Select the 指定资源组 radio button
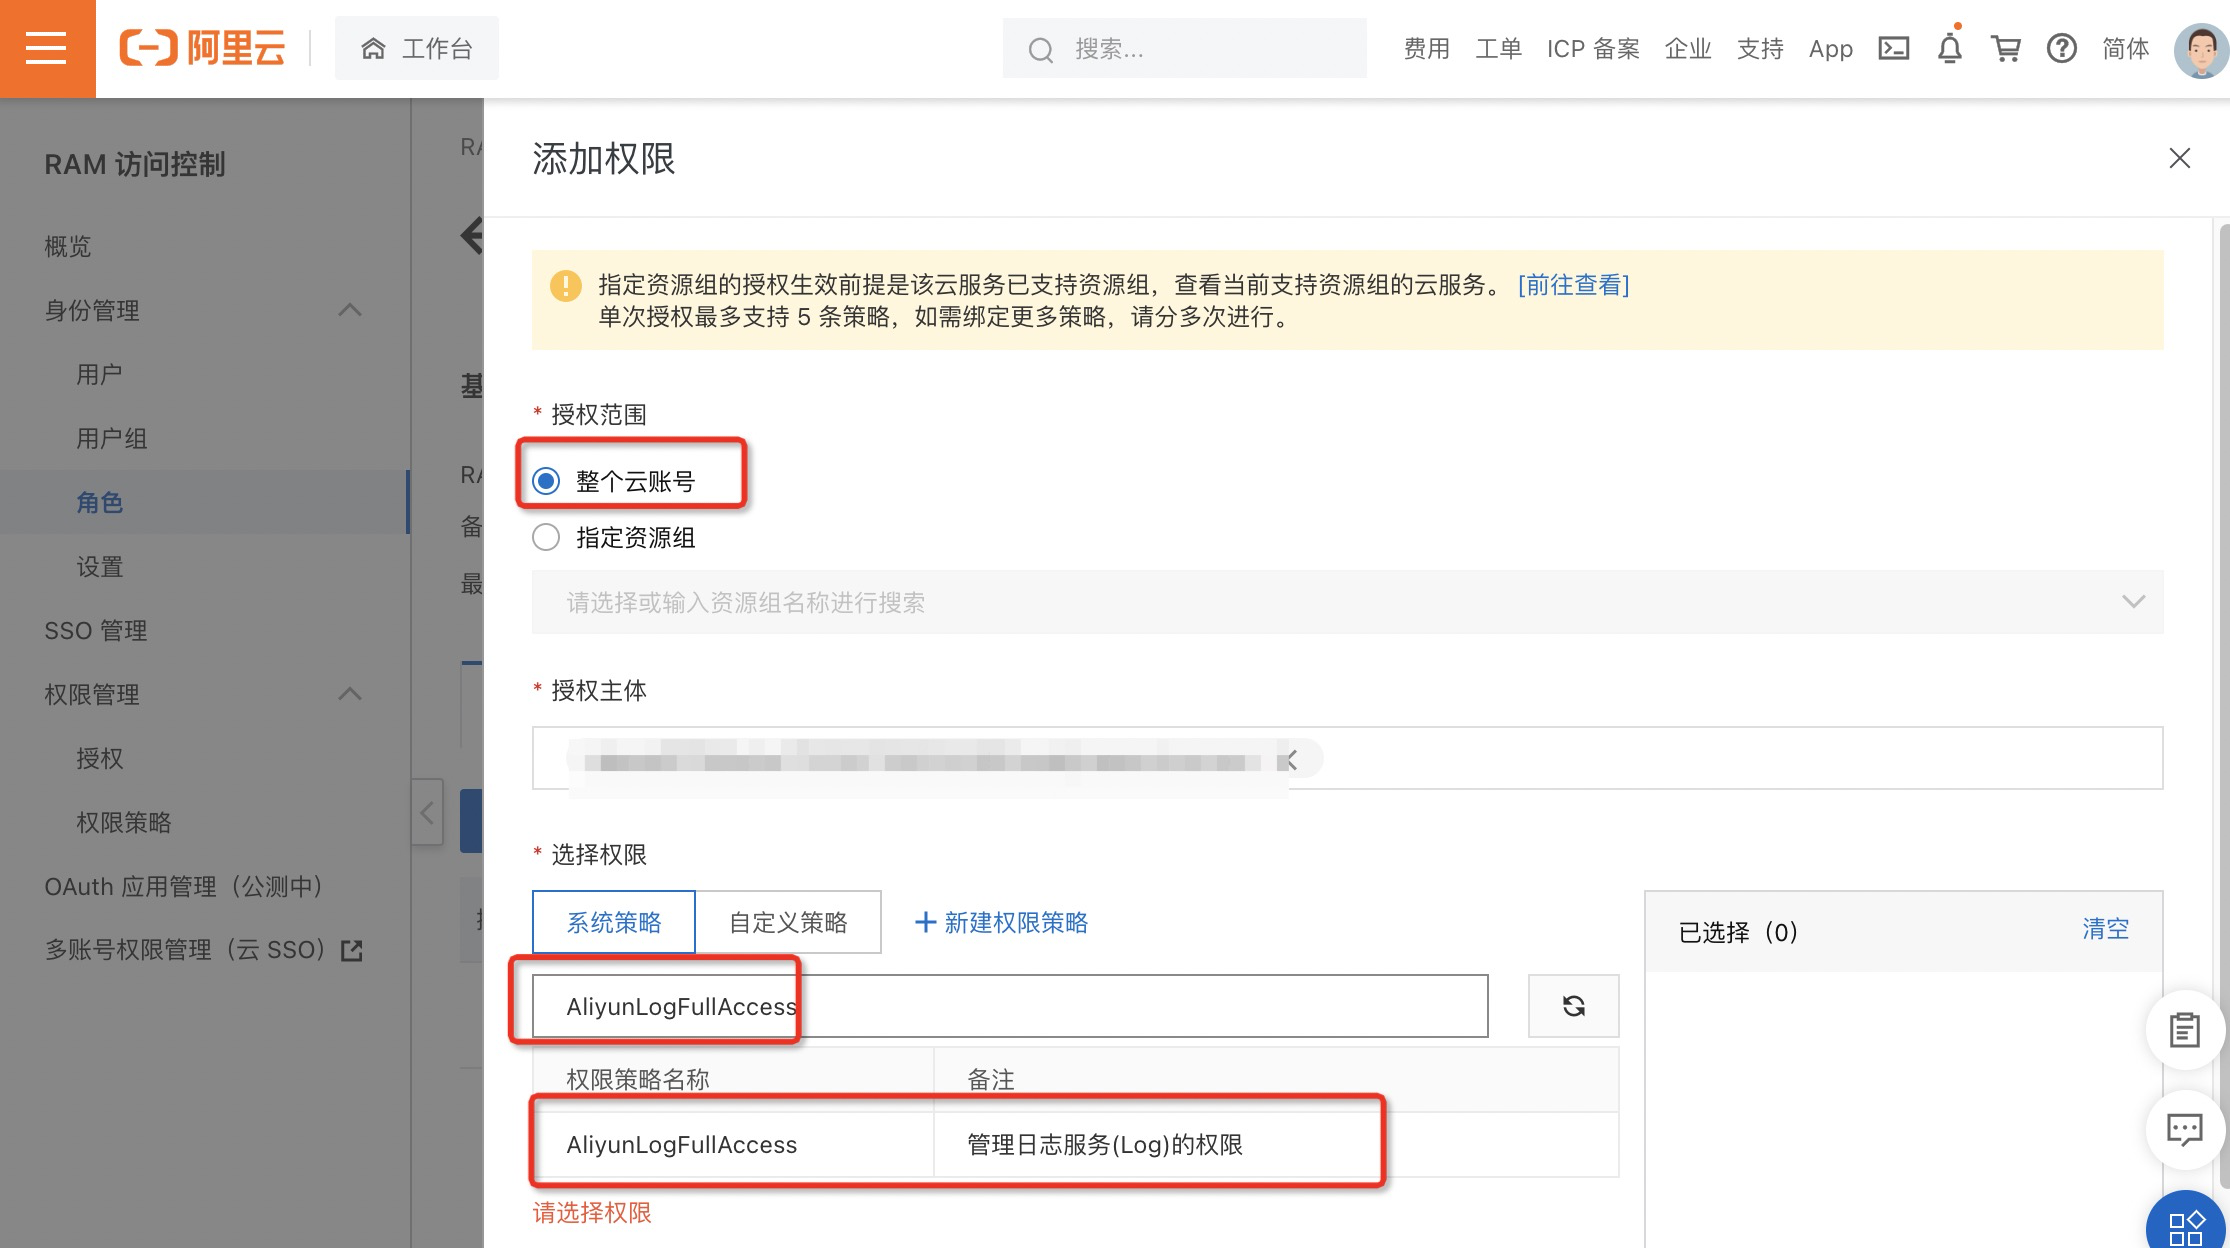Image resolution: width=2230 pixels, height=1248 pixels. pos(546,538)
